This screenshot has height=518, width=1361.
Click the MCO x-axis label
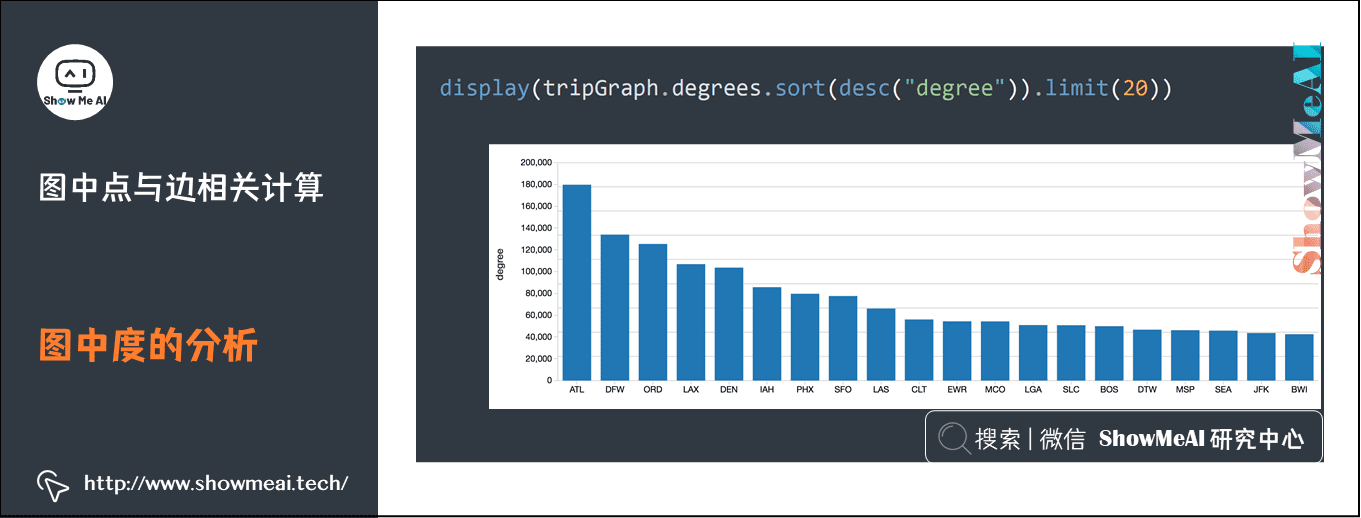(995, 390)
